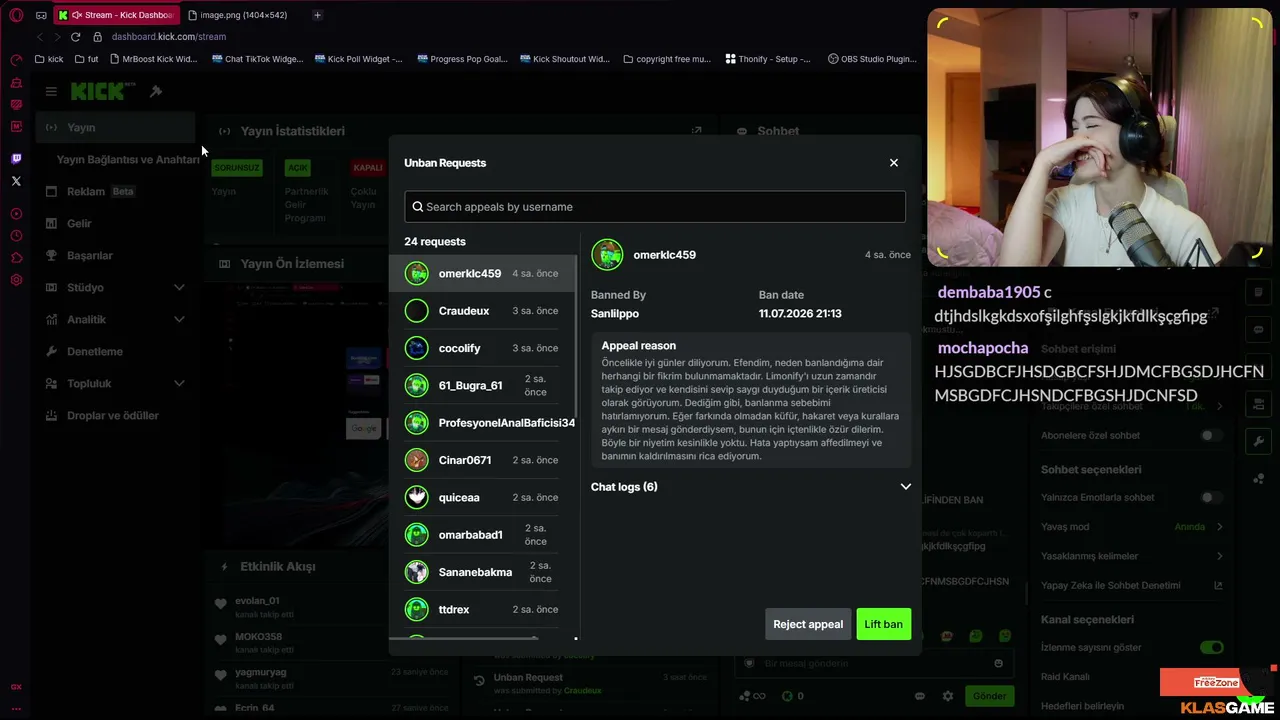Search appeals by username field
This screenshot has width=1280, height=720.
655,207
